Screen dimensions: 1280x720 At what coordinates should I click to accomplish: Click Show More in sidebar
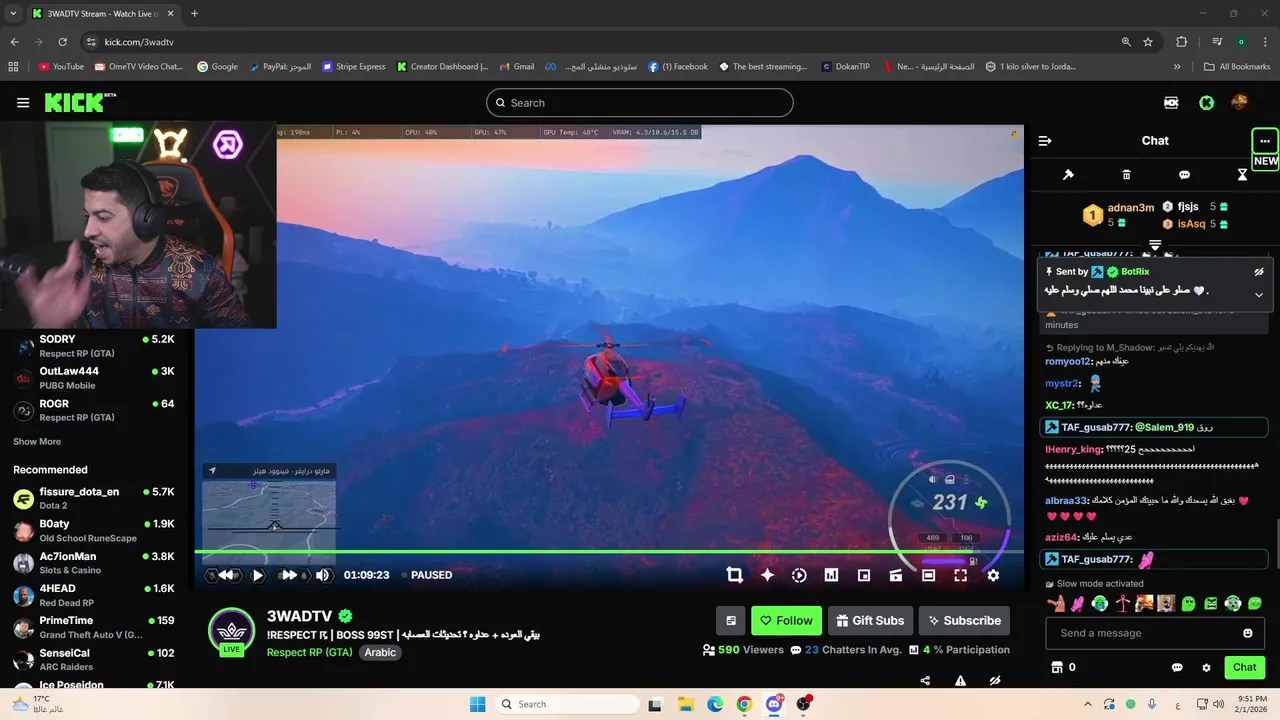click(x=37, y=442)
